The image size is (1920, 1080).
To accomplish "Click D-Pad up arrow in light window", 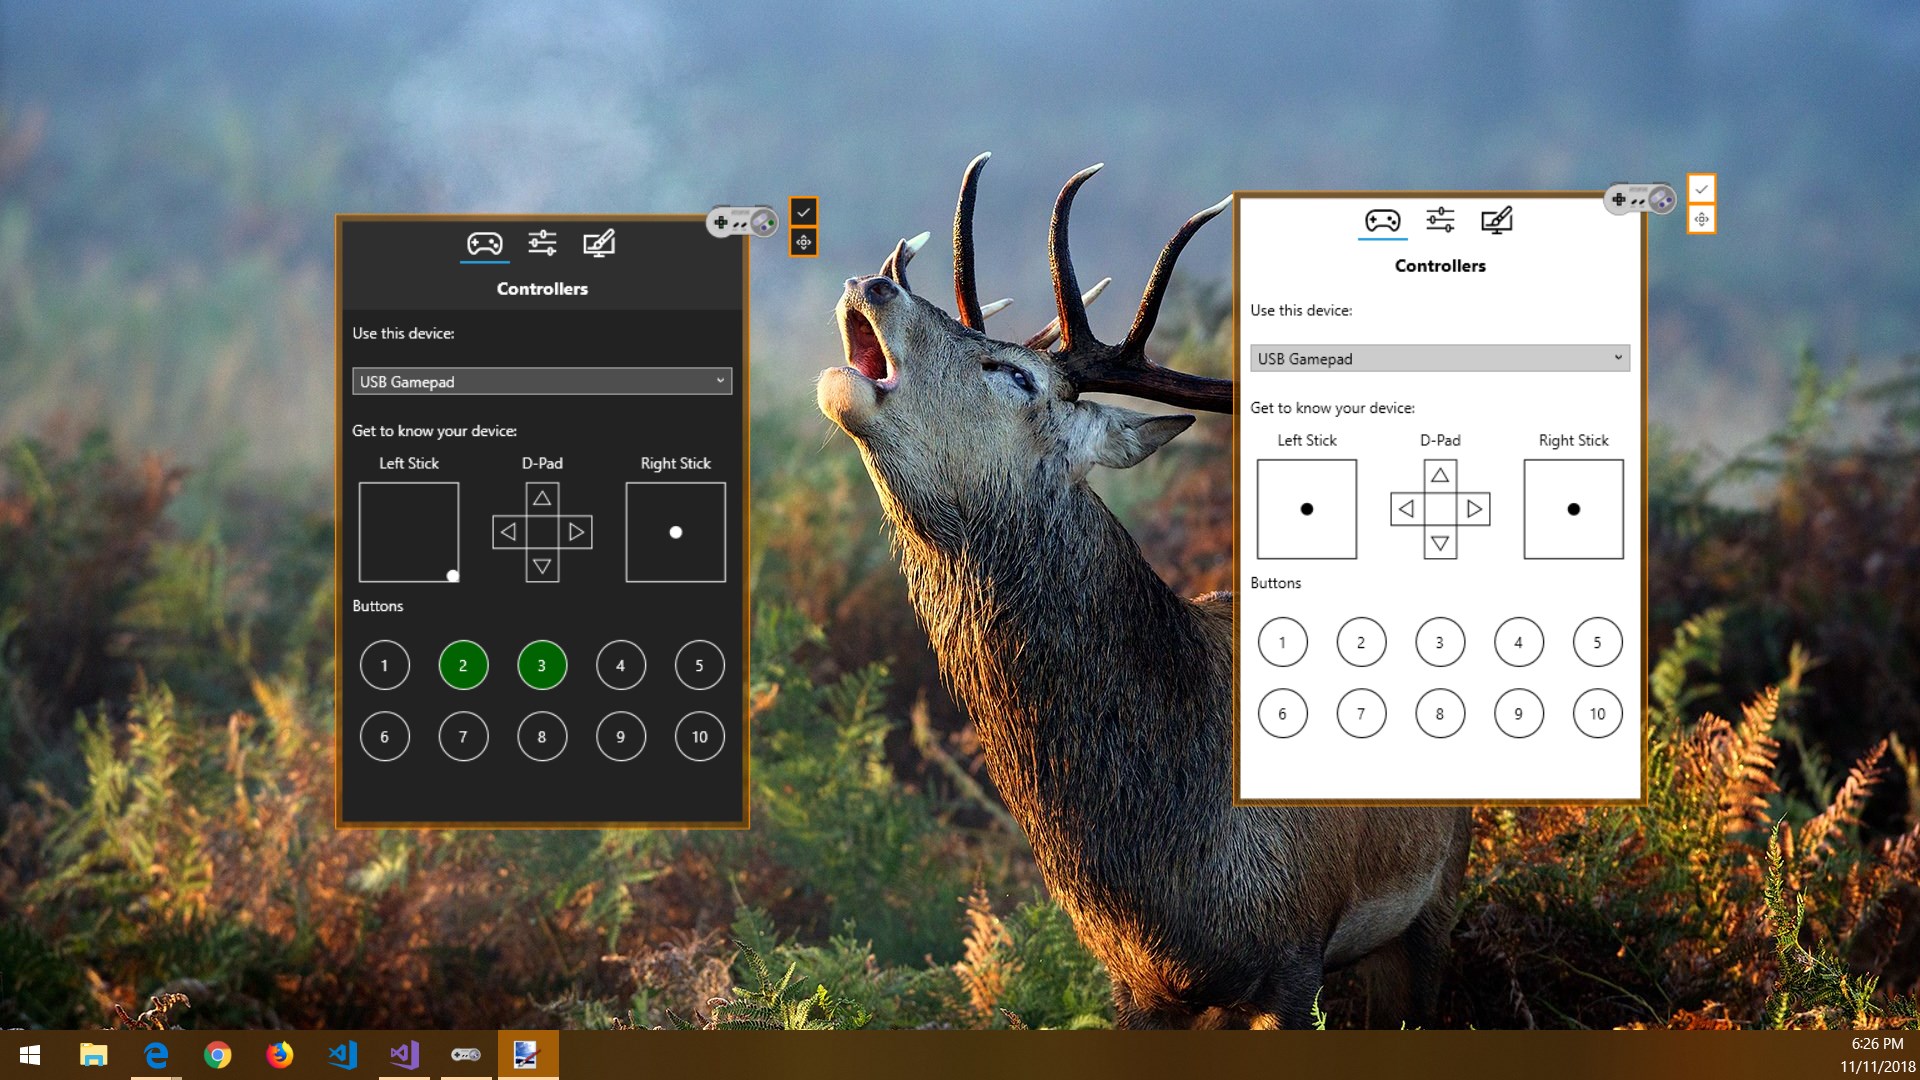I will pyautogui.click(x=1439, y=476).
